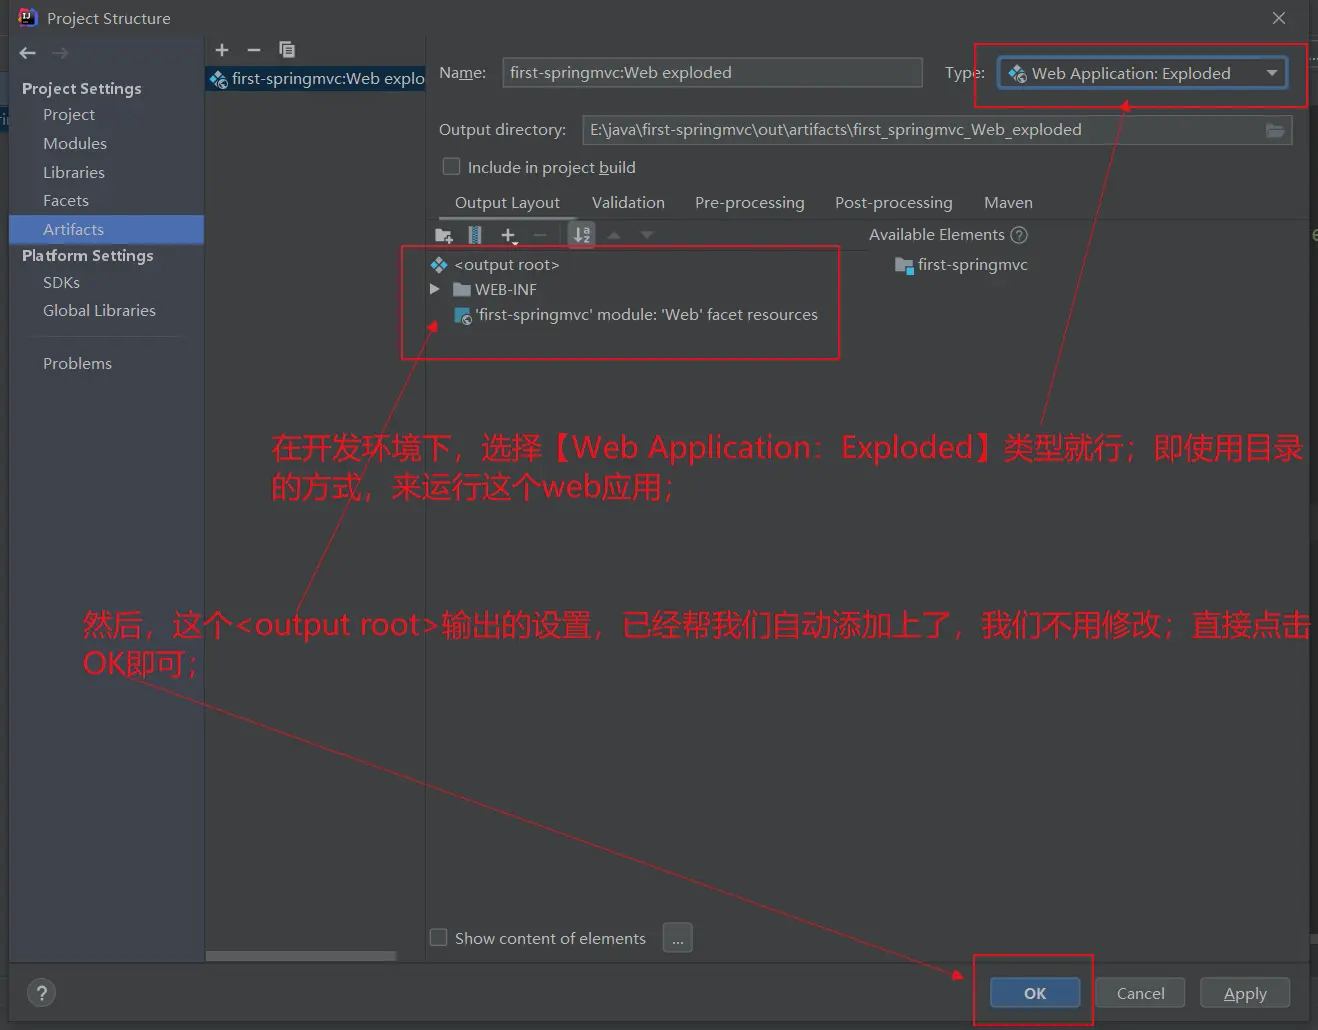Create a directory in Output Layout toolbar
Viewport: 1318px width, 1030px height.
[444, 235]
